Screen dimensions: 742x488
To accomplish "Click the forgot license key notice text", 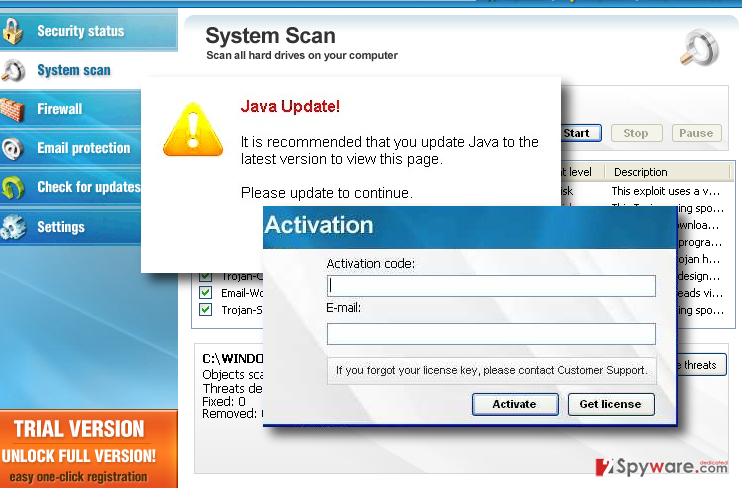I will tap(491, 370).
